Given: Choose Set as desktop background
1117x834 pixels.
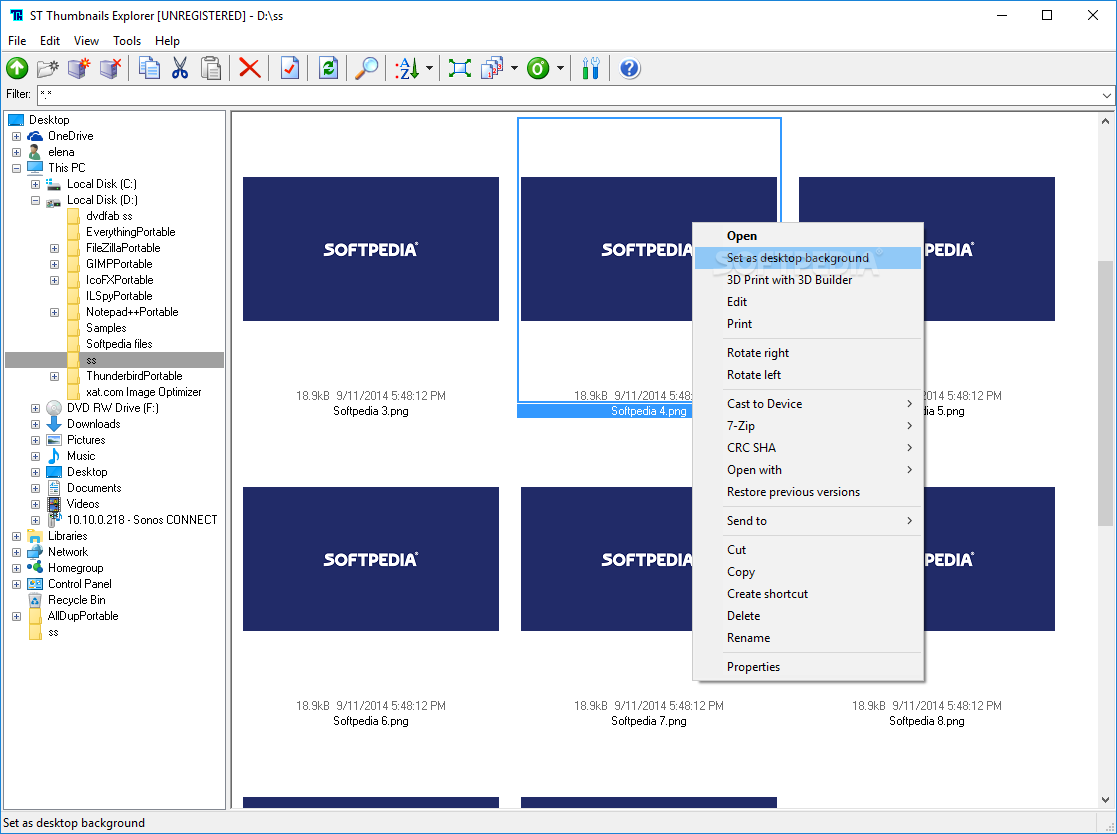Looking at the screenshot, I should click(x=808, y=258).
